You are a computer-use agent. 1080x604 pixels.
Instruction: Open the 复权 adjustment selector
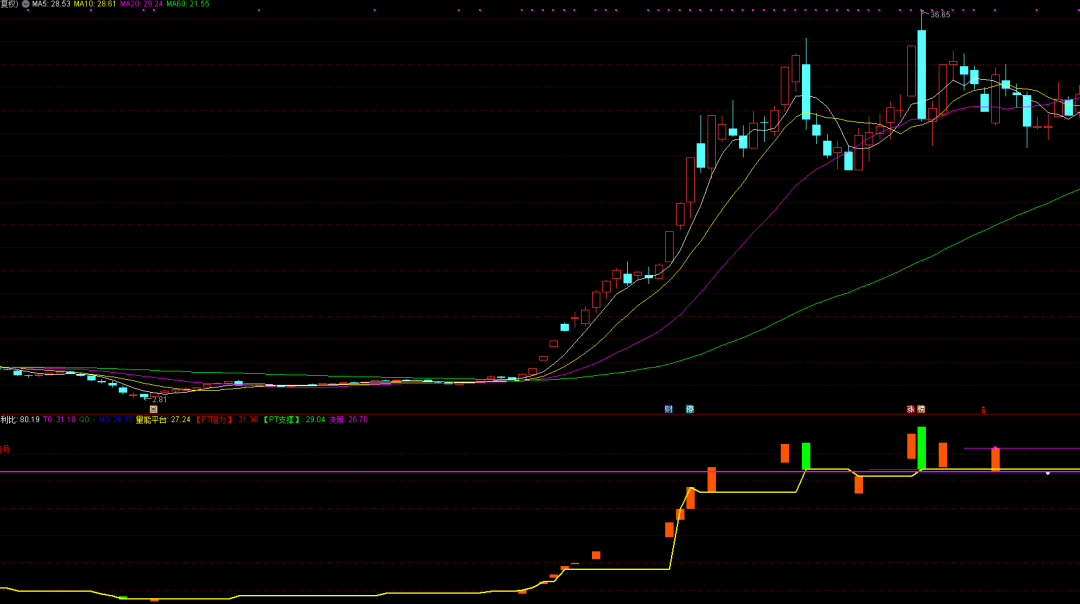(x=10, y=5)
